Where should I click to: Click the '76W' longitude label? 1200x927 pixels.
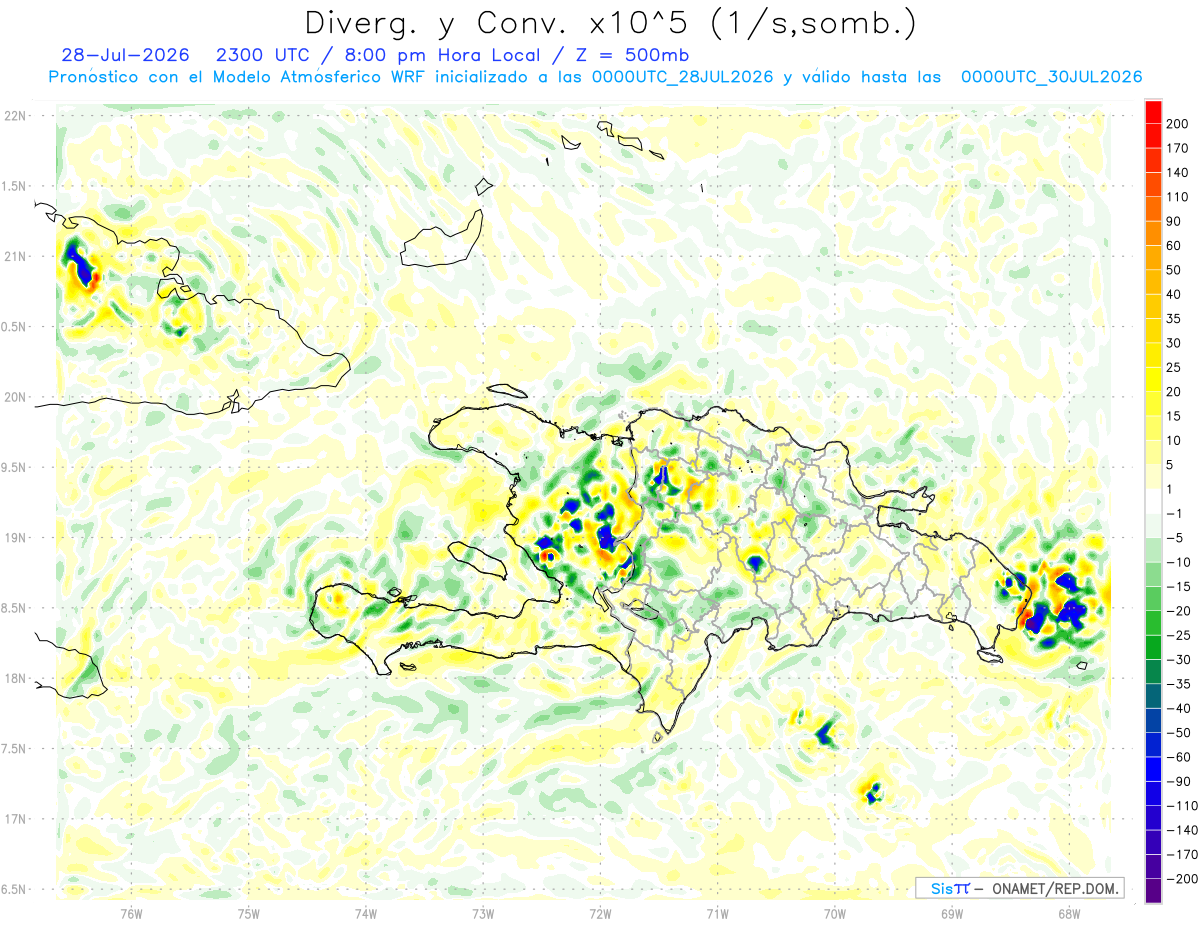coord(131,913)
